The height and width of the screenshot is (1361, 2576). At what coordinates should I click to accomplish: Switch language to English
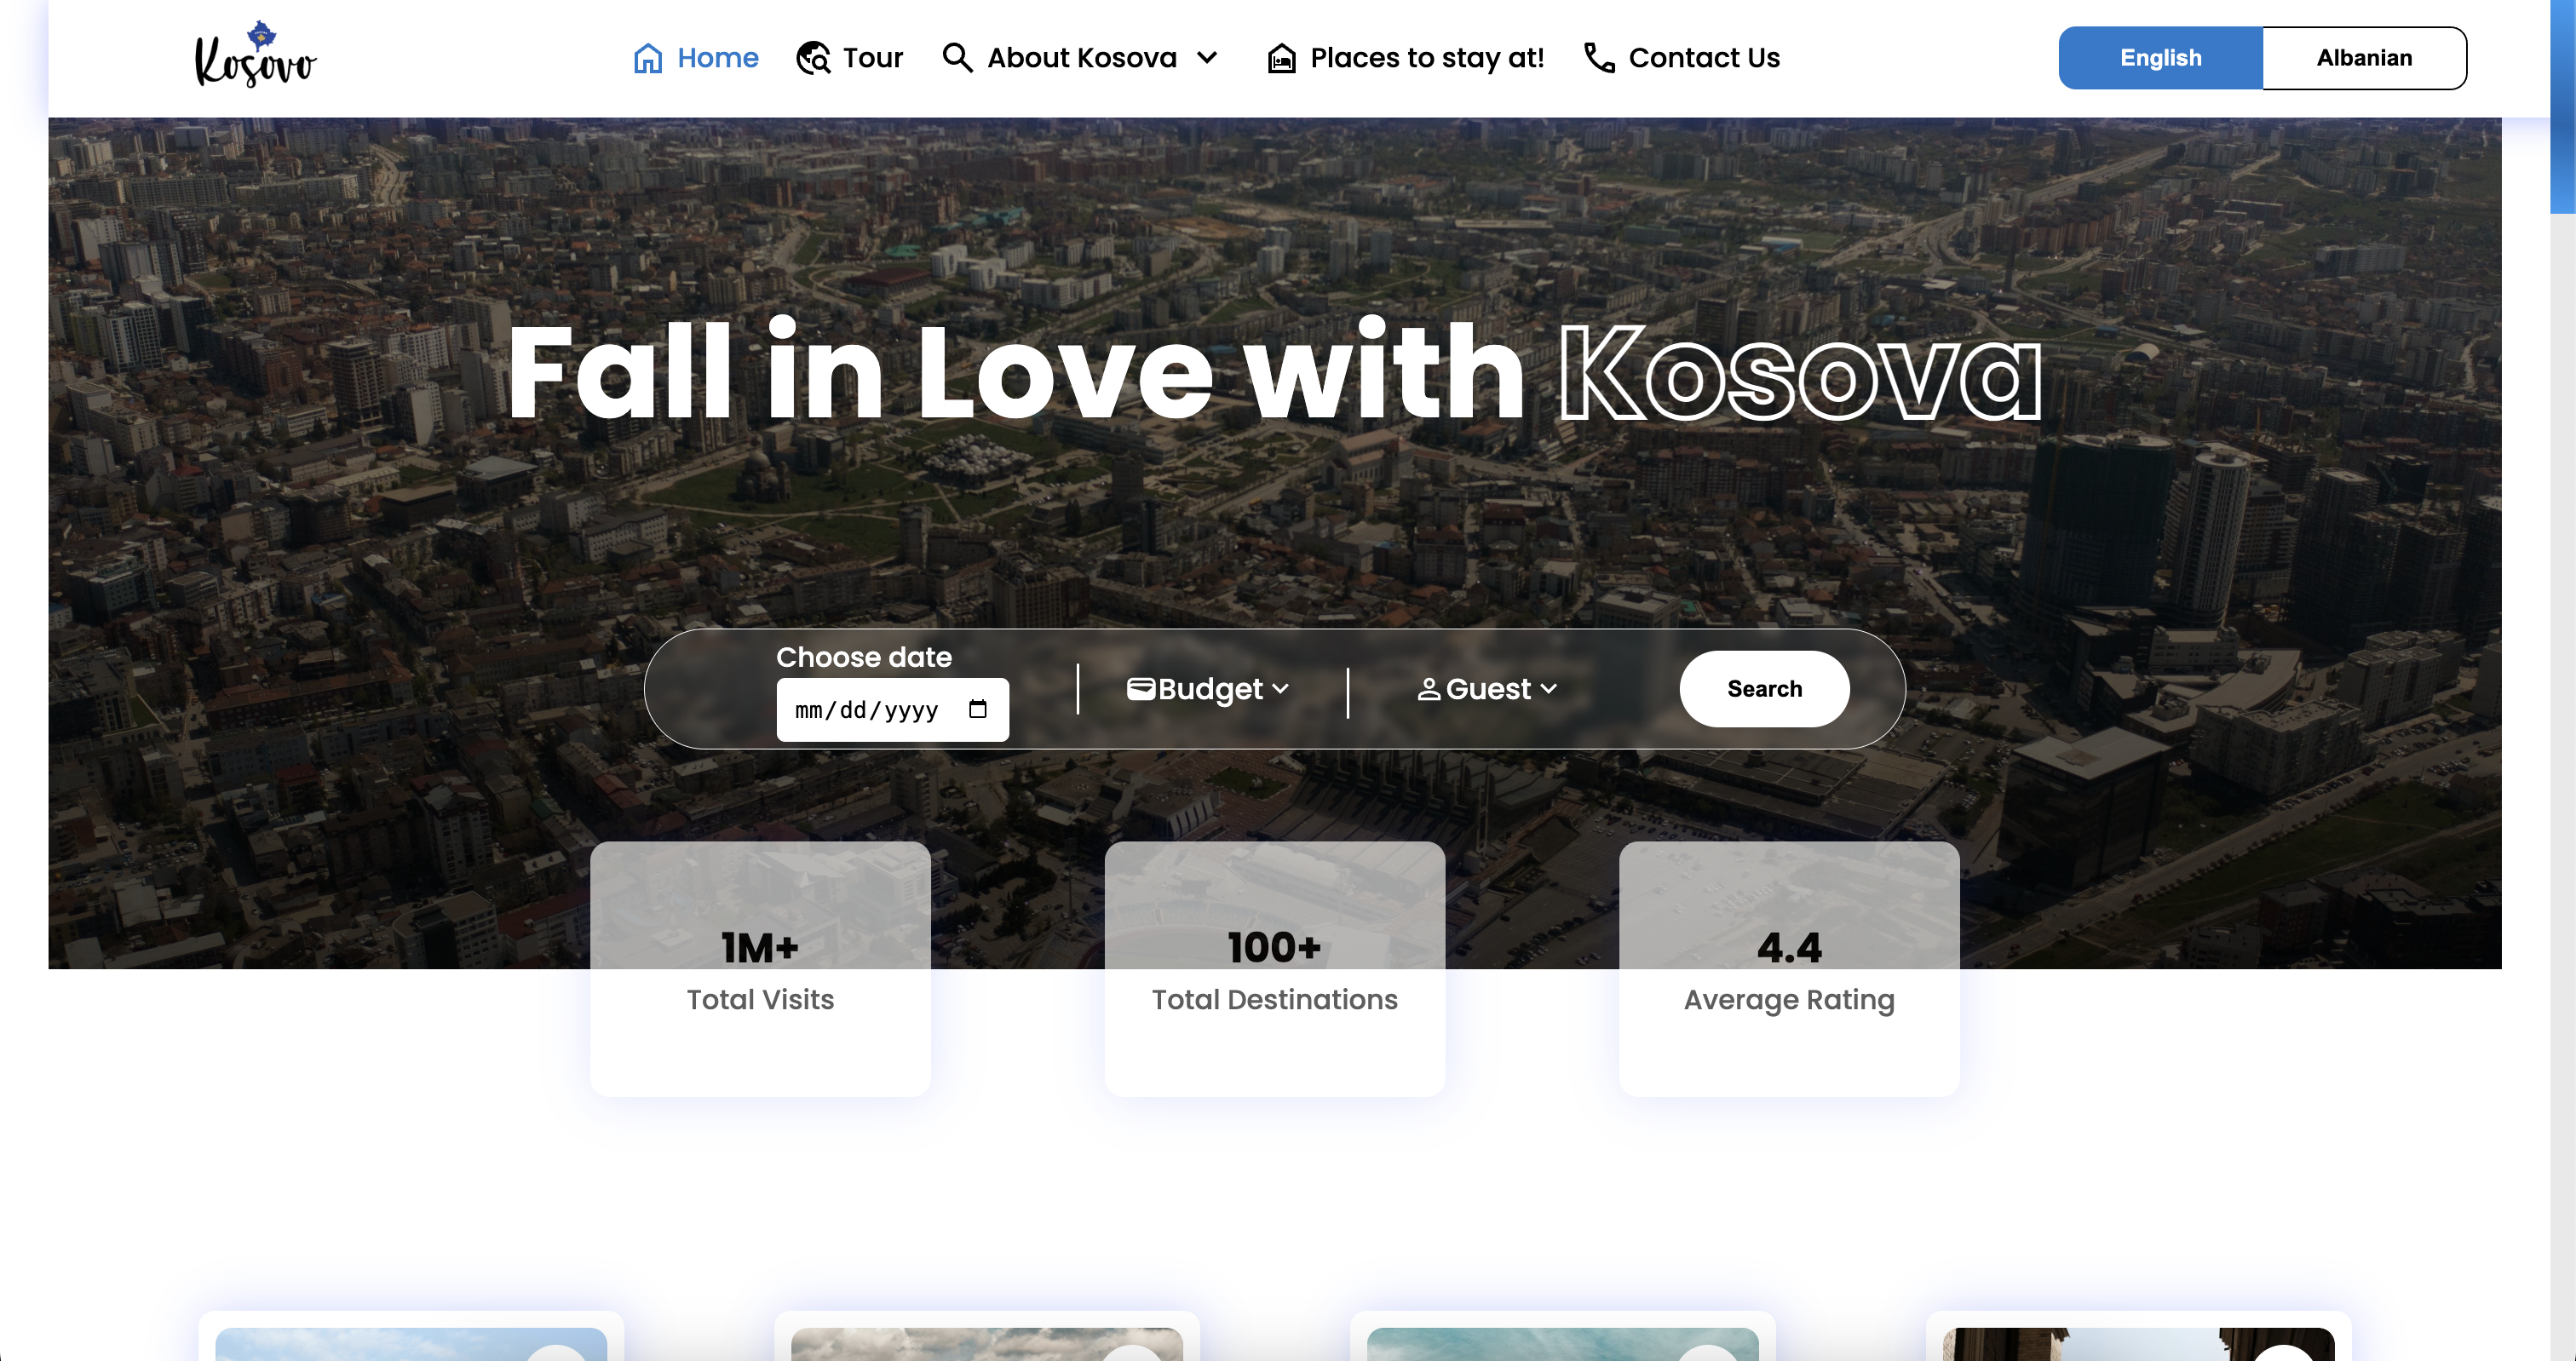coord(2160,58)
